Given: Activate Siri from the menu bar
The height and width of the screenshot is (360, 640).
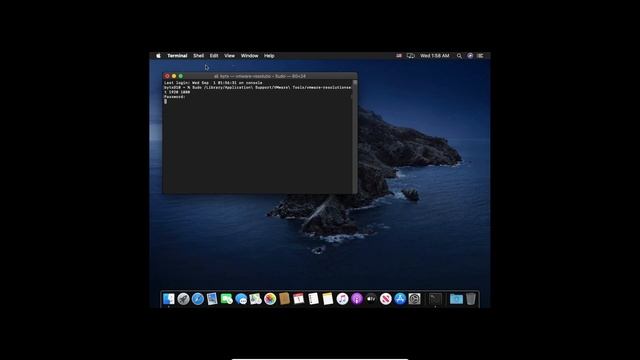Looking at the screenshot, I should [x=470, y=56].
